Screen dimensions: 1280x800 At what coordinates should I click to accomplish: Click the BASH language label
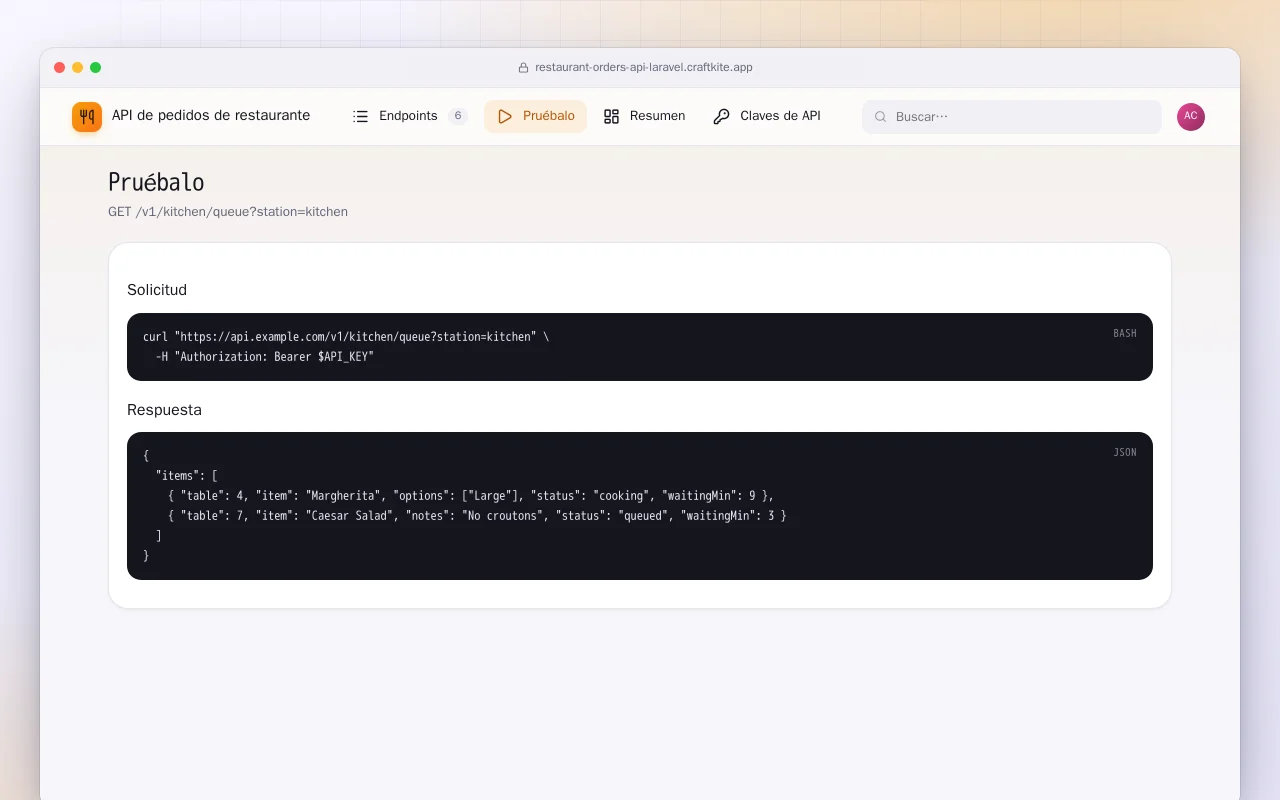1125,334
